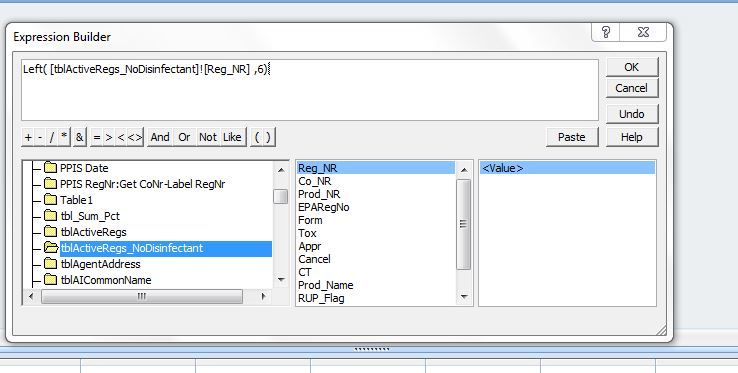Click field list scroll down arrow
Screen dimensions: 738x373
tap(464, 297)
